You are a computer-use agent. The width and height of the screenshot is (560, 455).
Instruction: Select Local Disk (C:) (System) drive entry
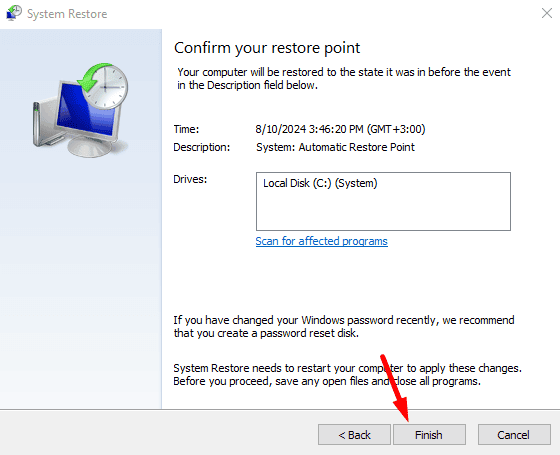320,183
